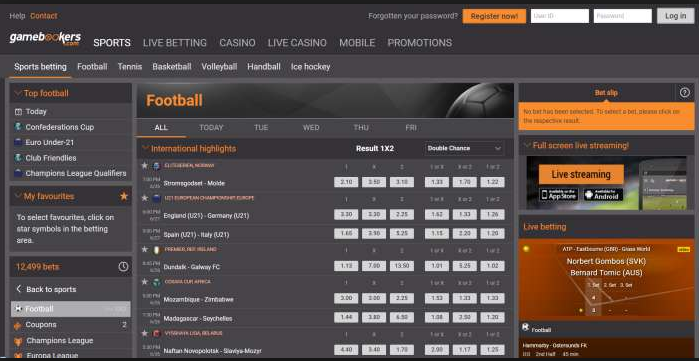Switch to the THU tab
Screen dimensions: 699x361
[x=361, y=128]
